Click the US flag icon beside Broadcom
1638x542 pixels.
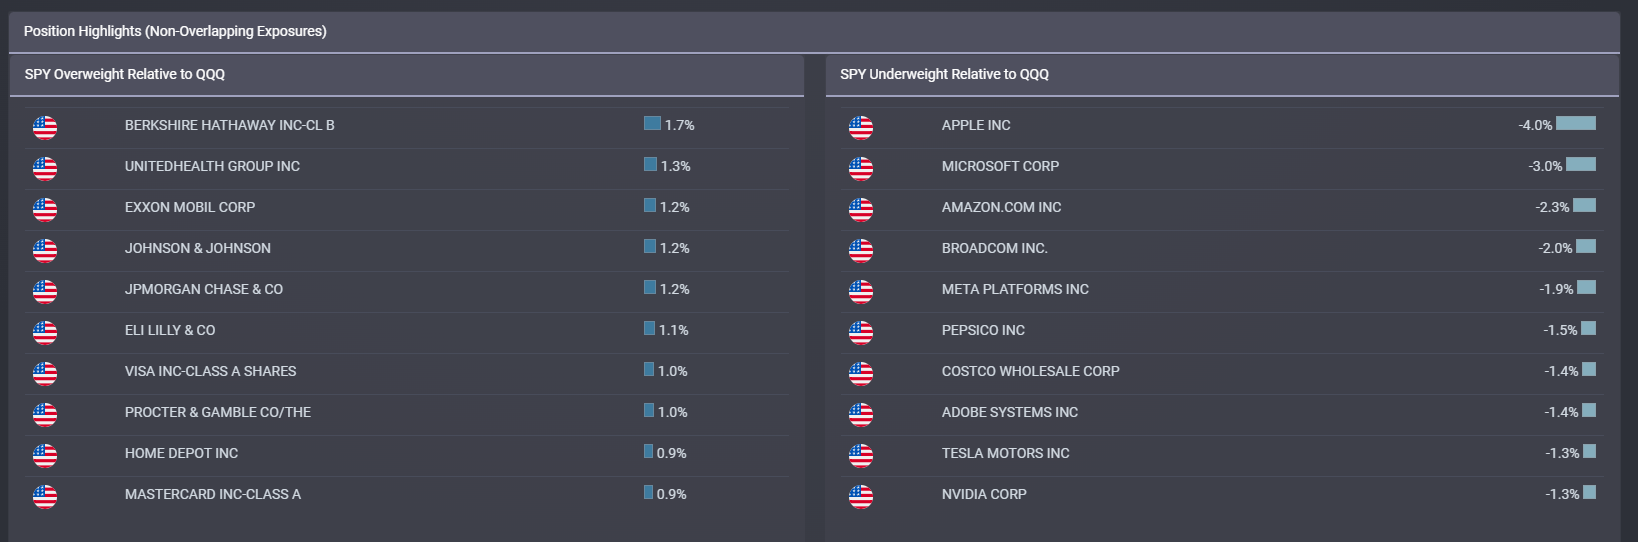click(861, 251)
